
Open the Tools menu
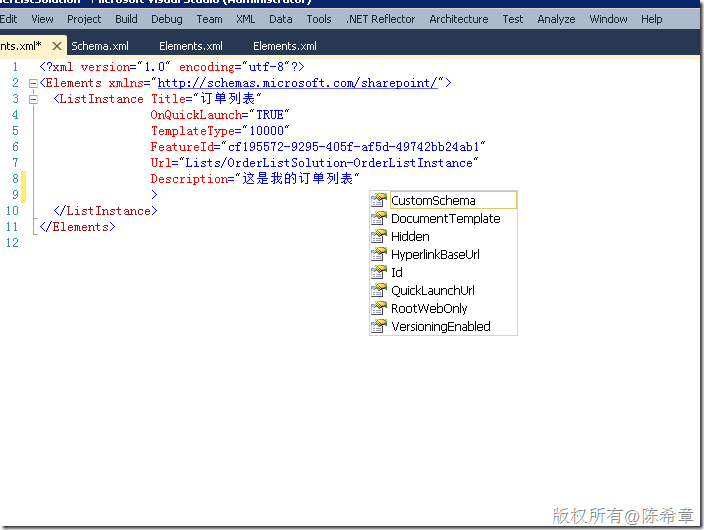click(319, 19)
